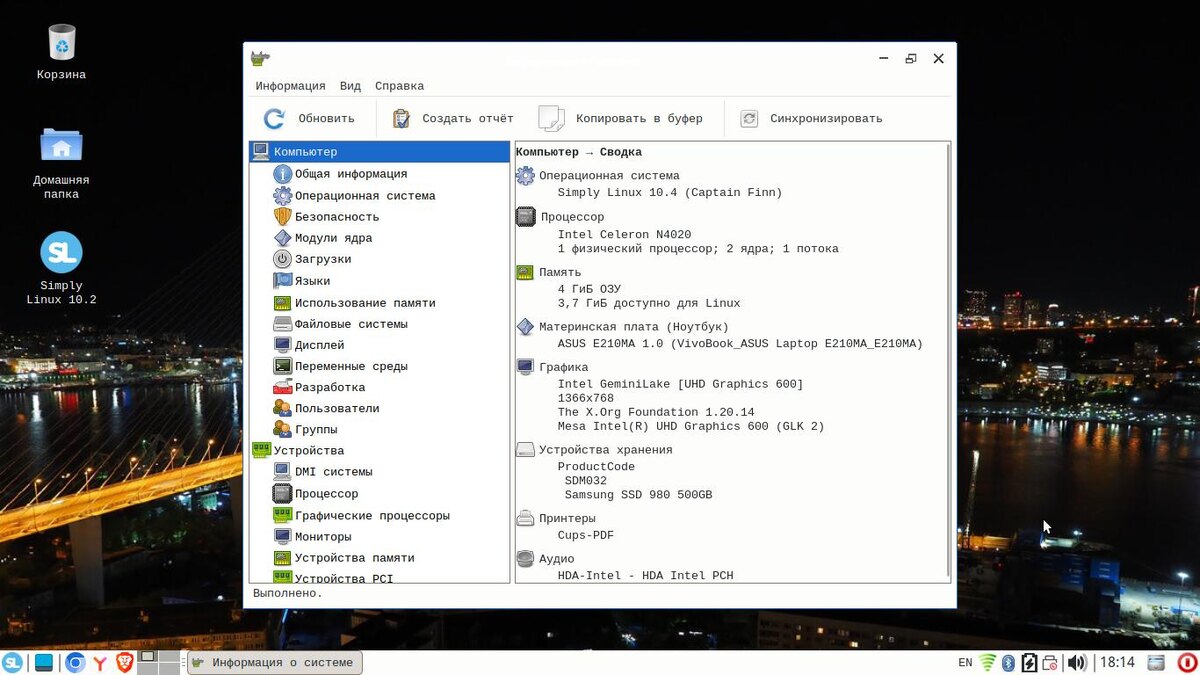Click the Синхронизировать button label
Image resolution: width=1200 pixels, height=675 pixels.
point(826,119)
